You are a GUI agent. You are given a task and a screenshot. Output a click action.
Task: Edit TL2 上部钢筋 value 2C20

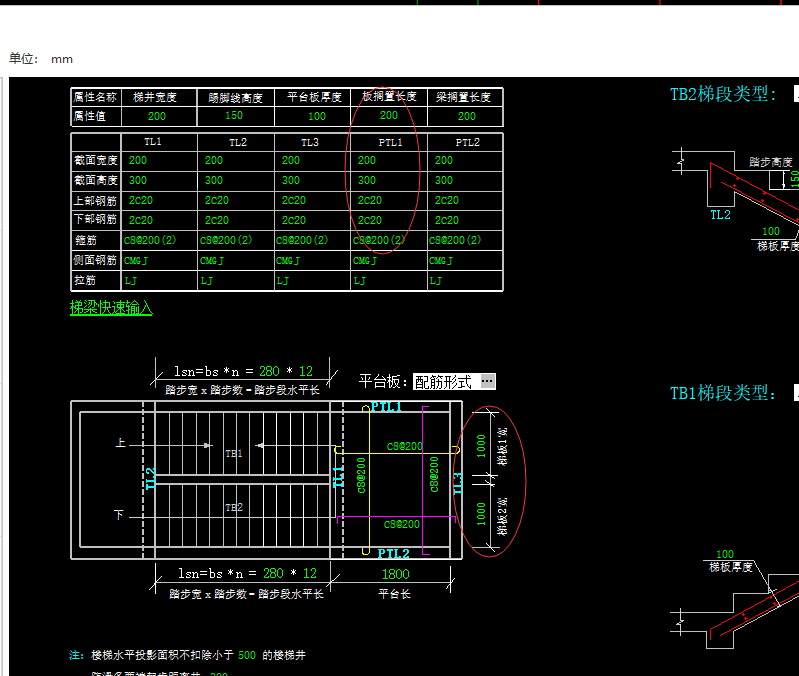coord(217,201)
